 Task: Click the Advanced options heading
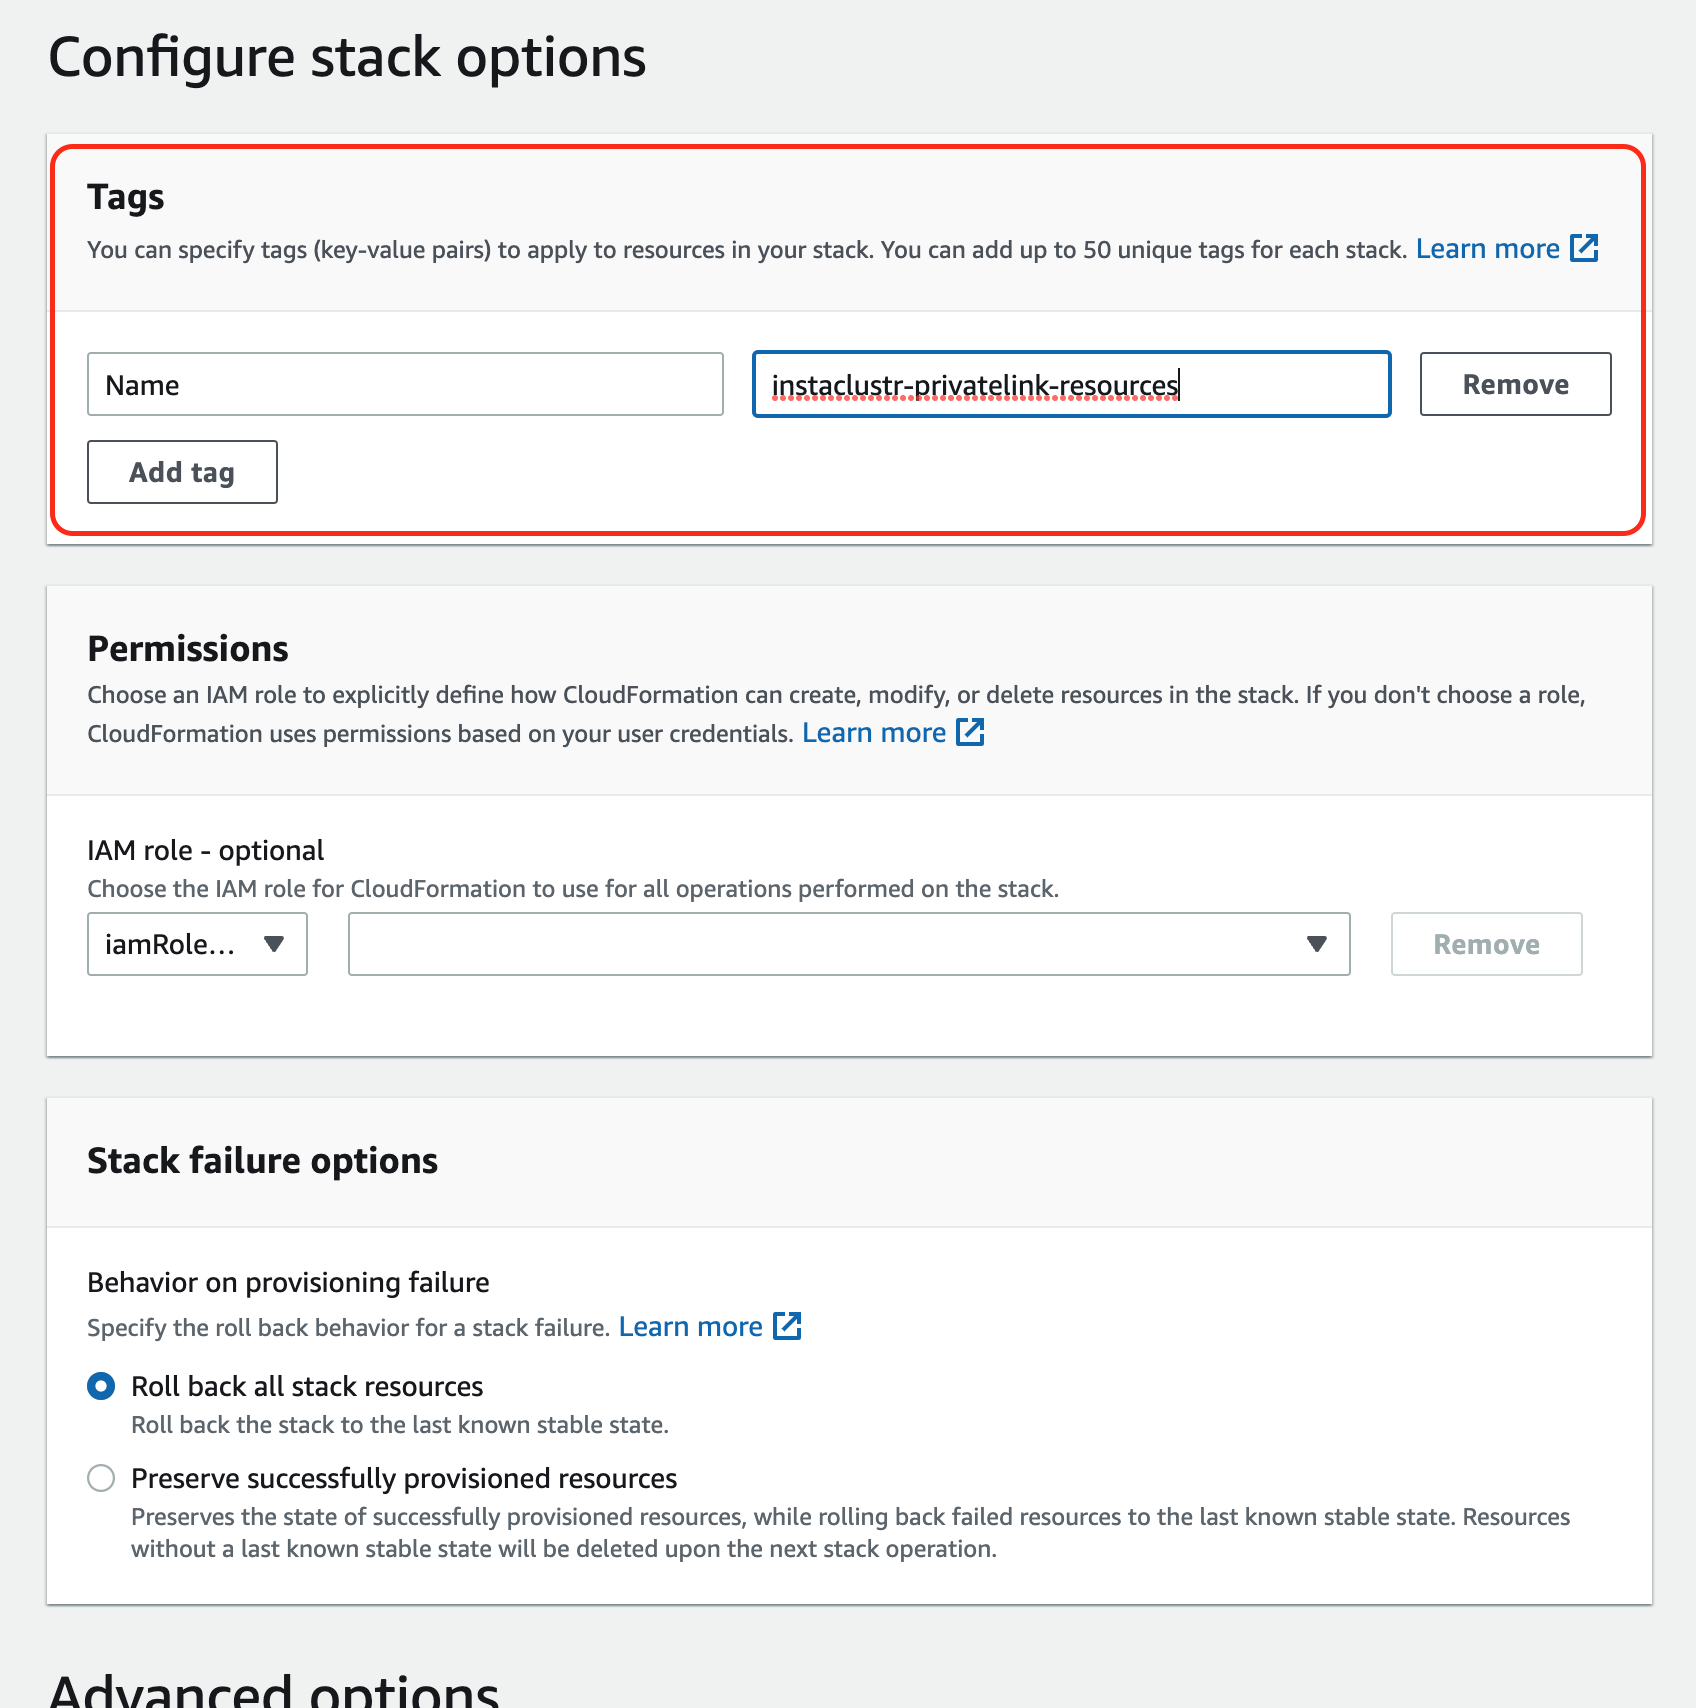point(274,1692)
